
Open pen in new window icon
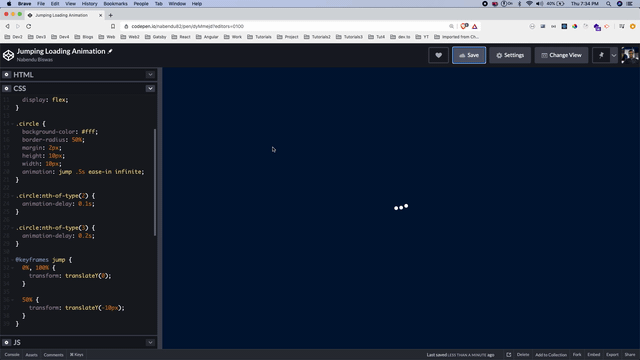point(509,355)
